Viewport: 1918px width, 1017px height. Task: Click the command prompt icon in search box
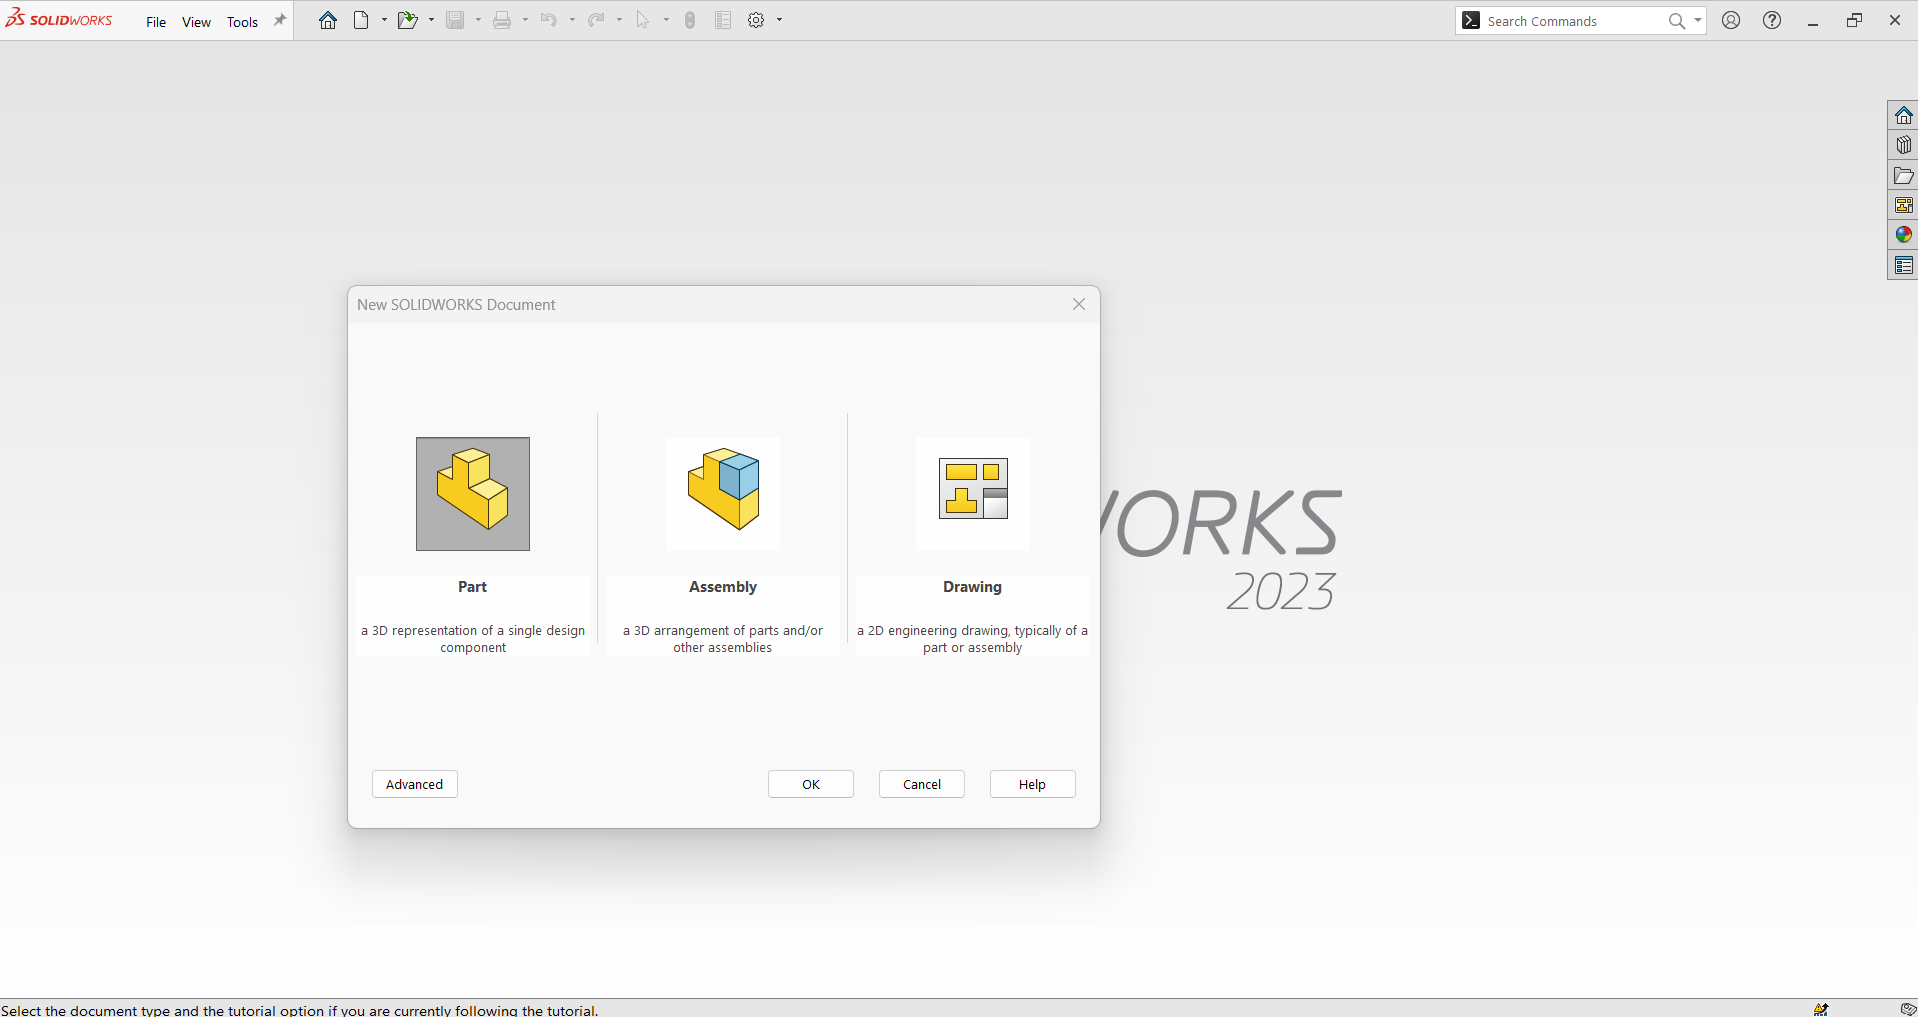1471,21
